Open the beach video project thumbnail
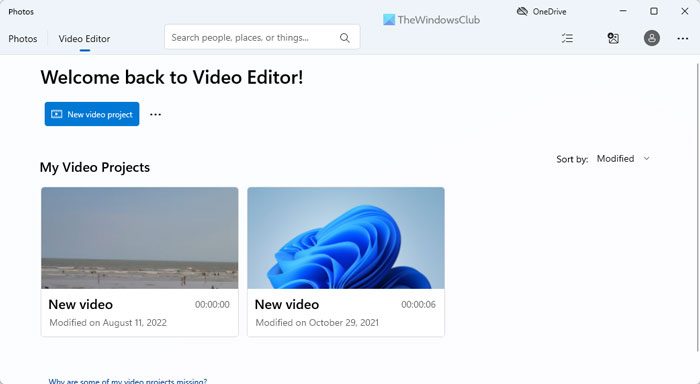Viewport: 700px width, 384px height. click(140, 238)
